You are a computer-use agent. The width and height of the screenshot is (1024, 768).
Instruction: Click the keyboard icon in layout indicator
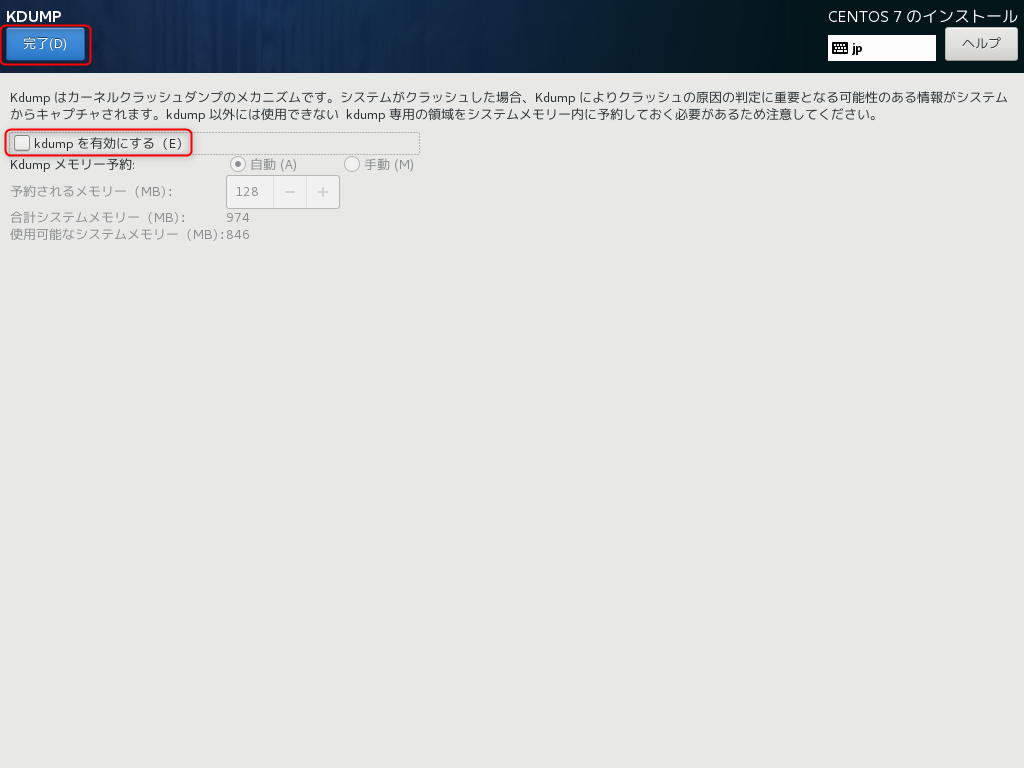(840, 48)
